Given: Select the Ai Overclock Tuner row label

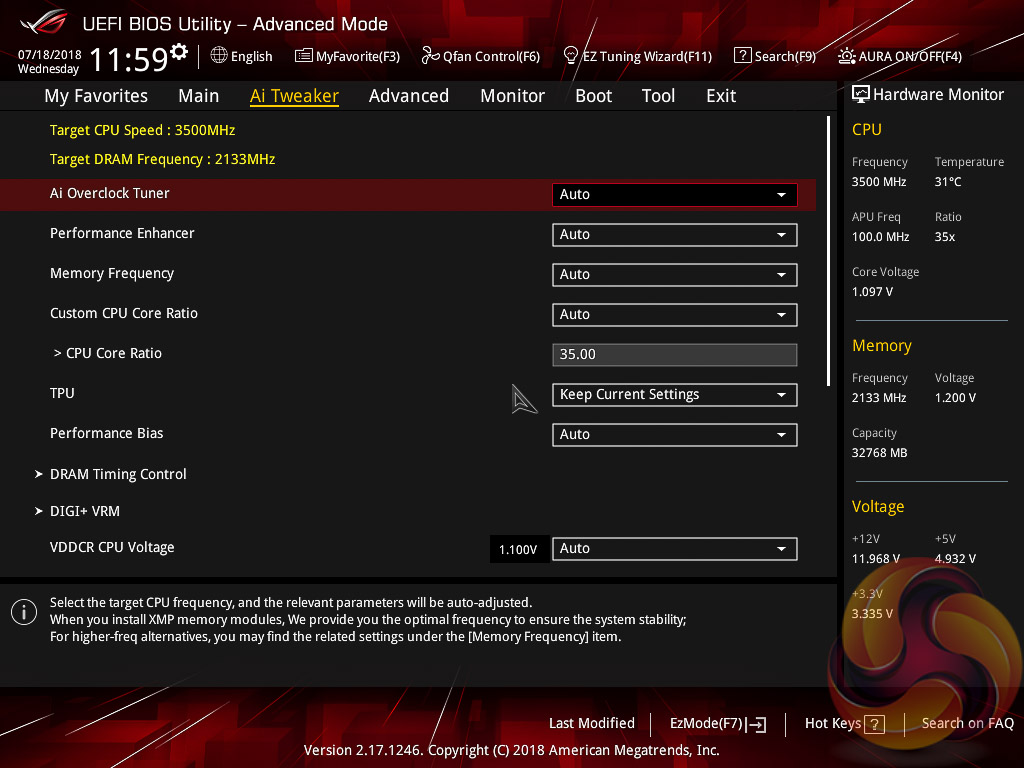Looking at the screenshot, I should (x=110, y=193).
